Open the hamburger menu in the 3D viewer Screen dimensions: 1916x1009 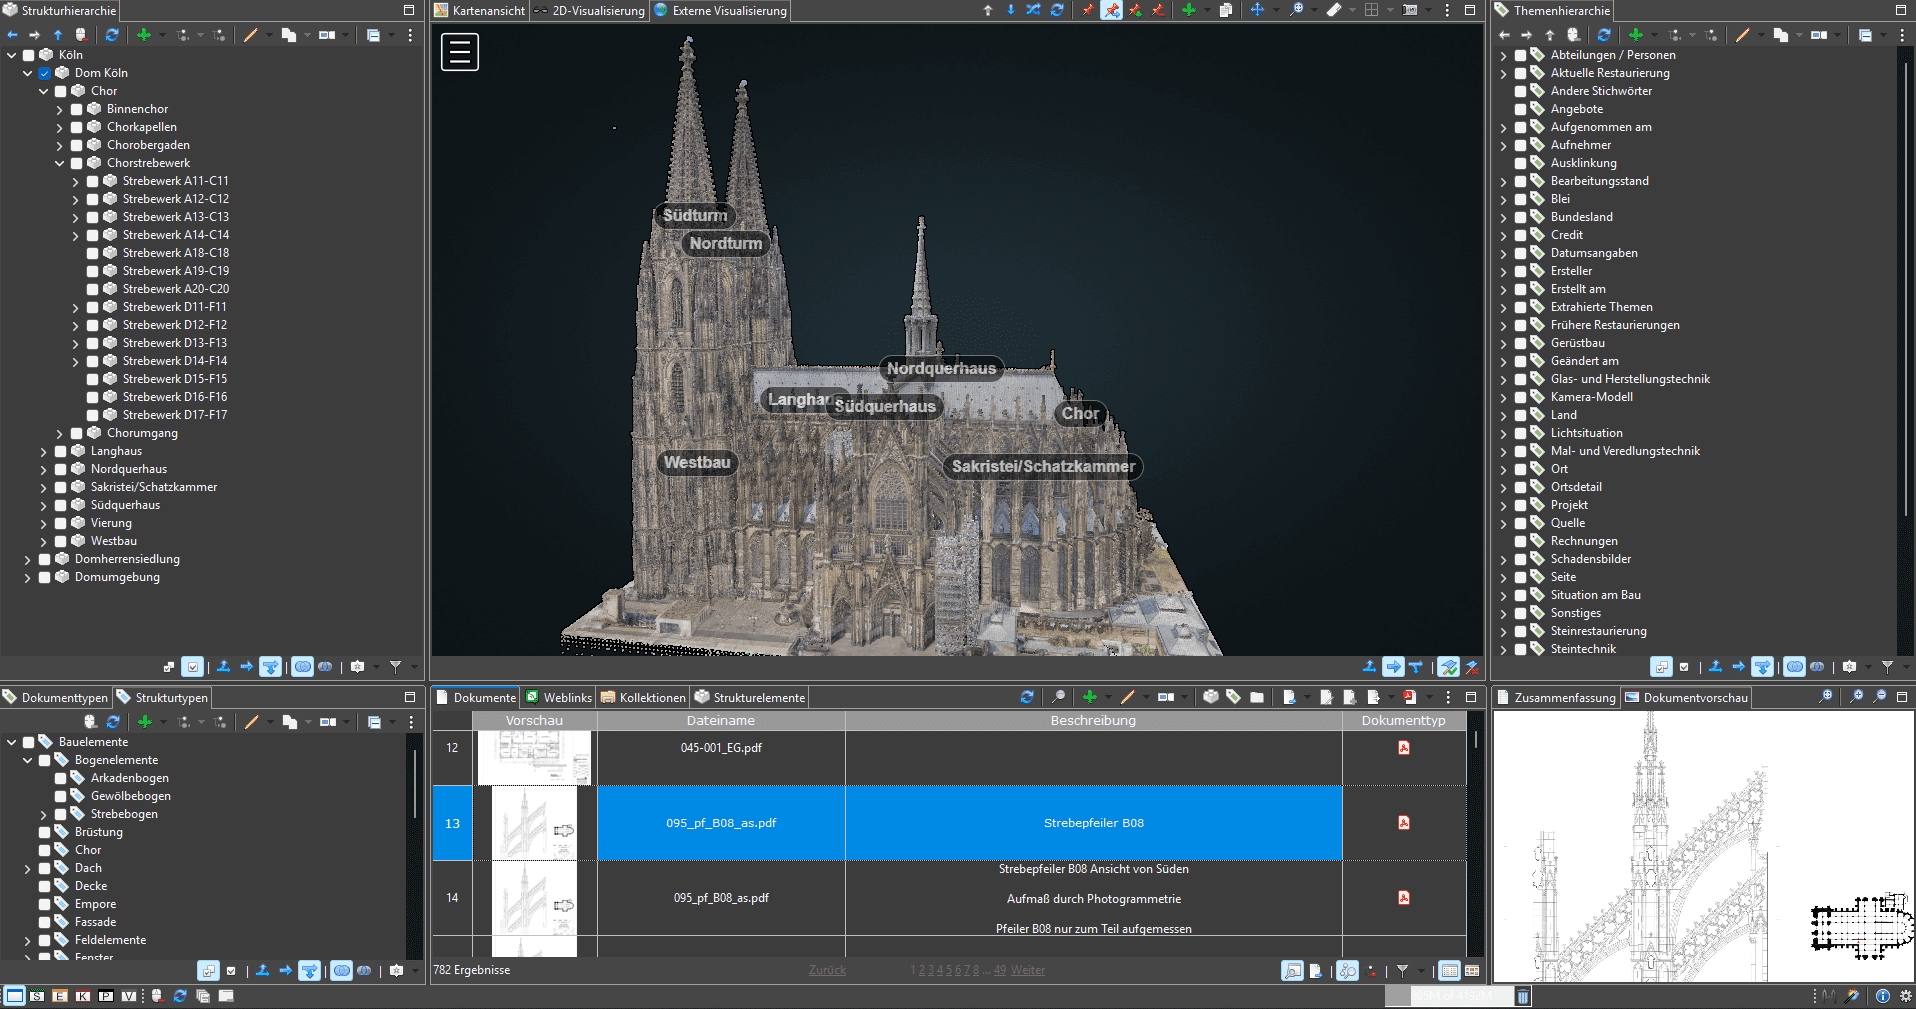(x=460, y=52)
